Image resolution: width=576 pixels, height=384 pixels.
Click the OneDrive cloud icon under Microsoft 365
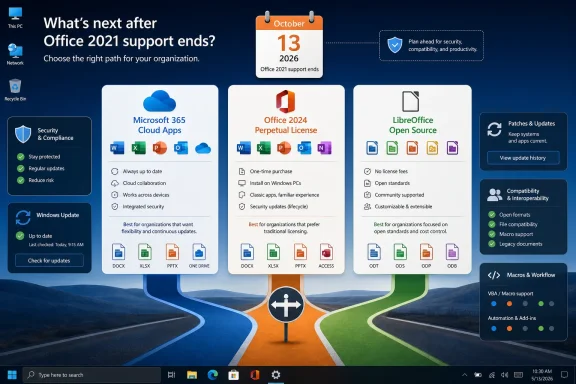point(203,148)
